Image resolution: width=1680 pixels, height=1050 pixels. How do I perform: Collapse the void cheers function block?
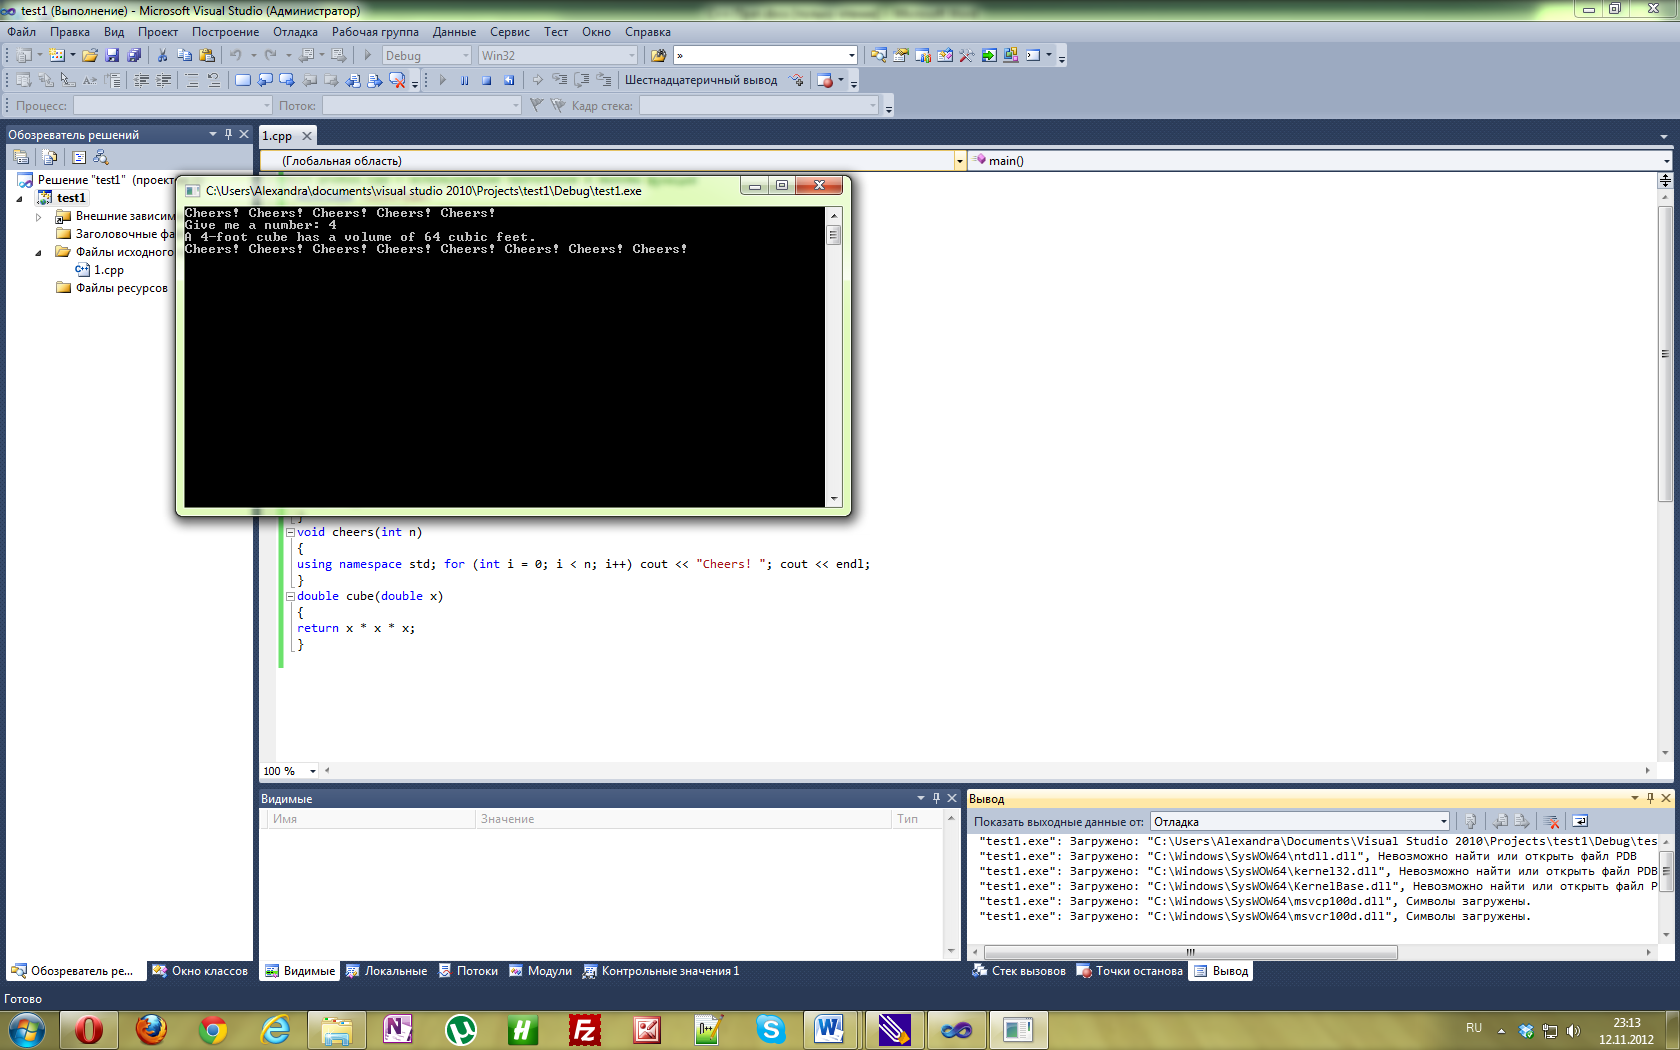290,533
